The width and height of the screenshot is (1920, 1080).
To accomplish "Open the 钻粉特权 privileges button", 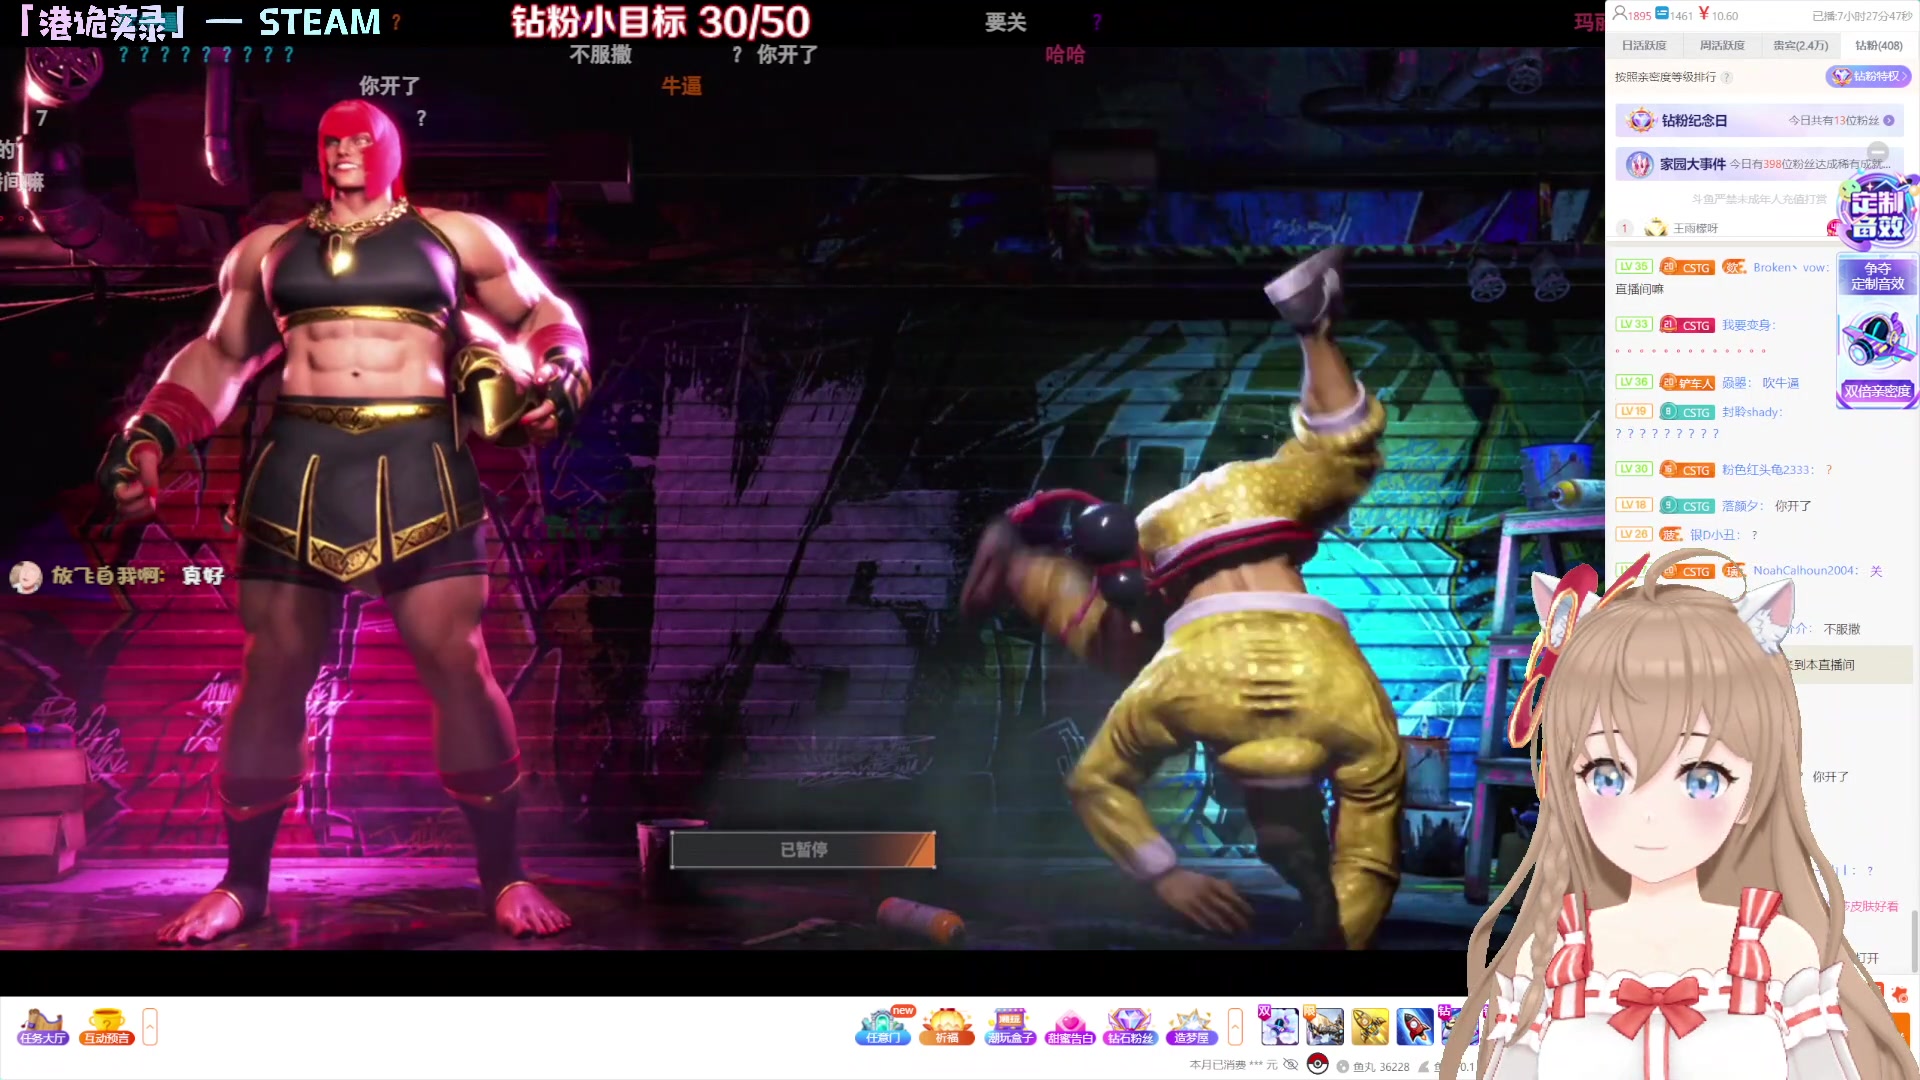I will point(1867,76).
